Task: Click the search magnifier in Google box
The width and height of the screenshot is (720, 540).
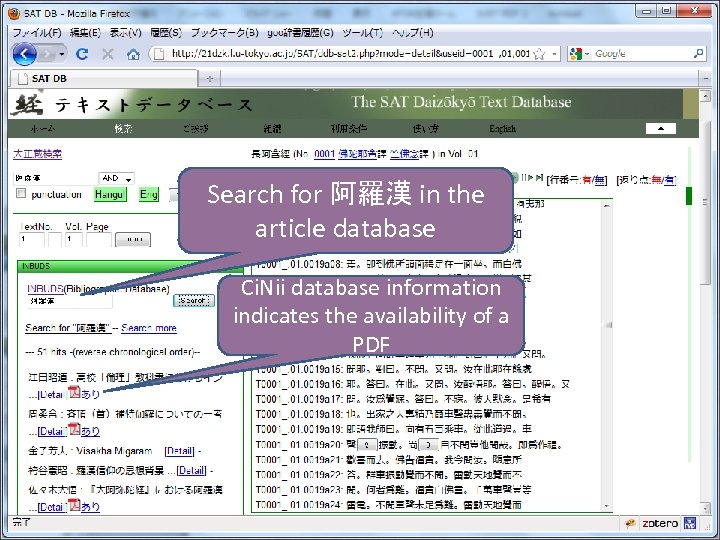Action: tap(698, 53)
